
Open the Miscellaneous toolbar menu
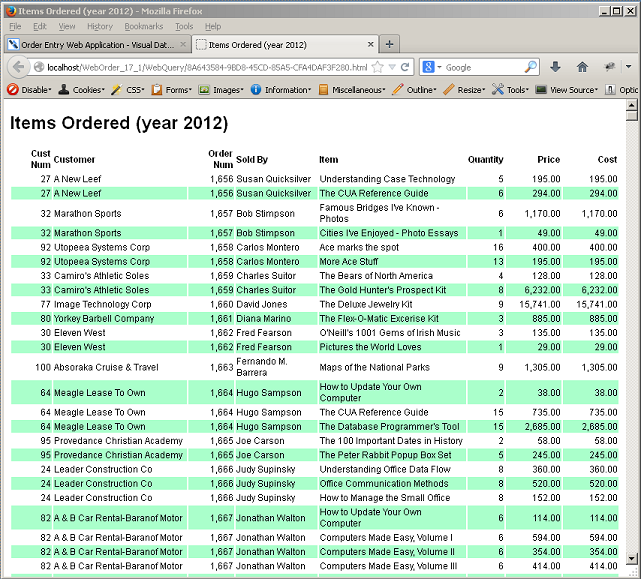[x=352, y=90]
